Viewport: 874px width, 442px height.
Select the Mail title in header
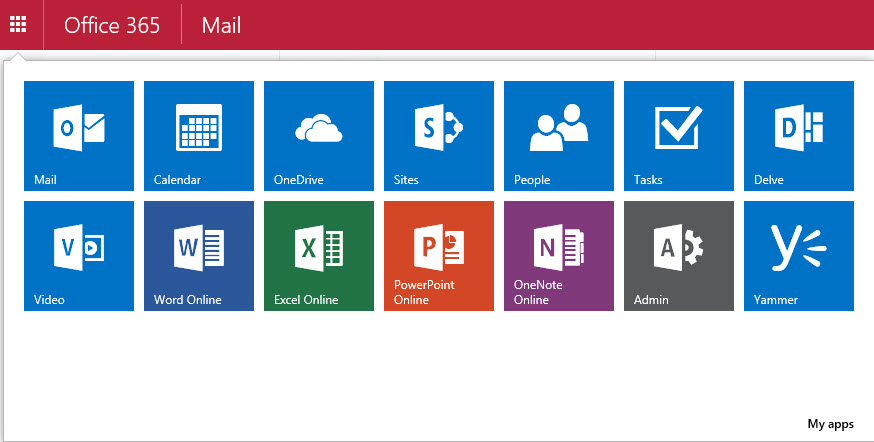[221, 25]
